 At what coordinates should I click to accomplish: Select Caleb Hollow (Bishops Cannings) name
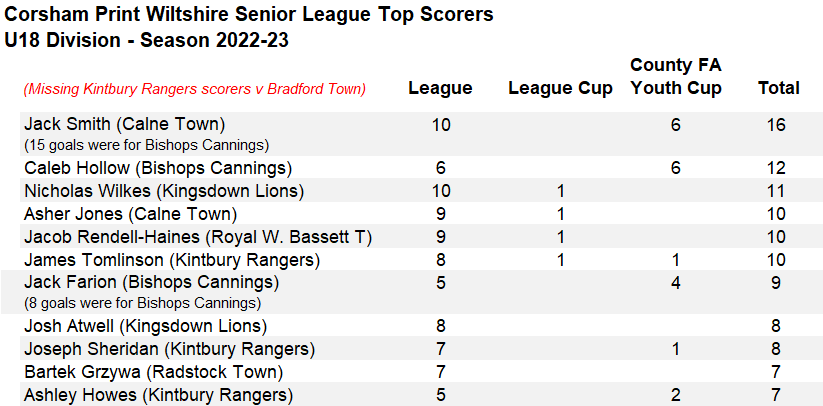158,168
